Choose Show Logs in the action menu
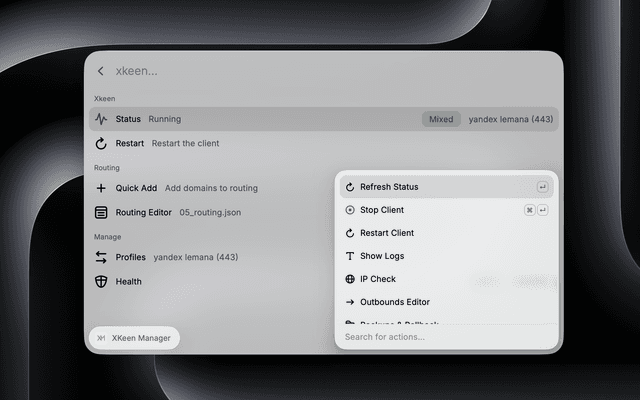 [447, 256]
